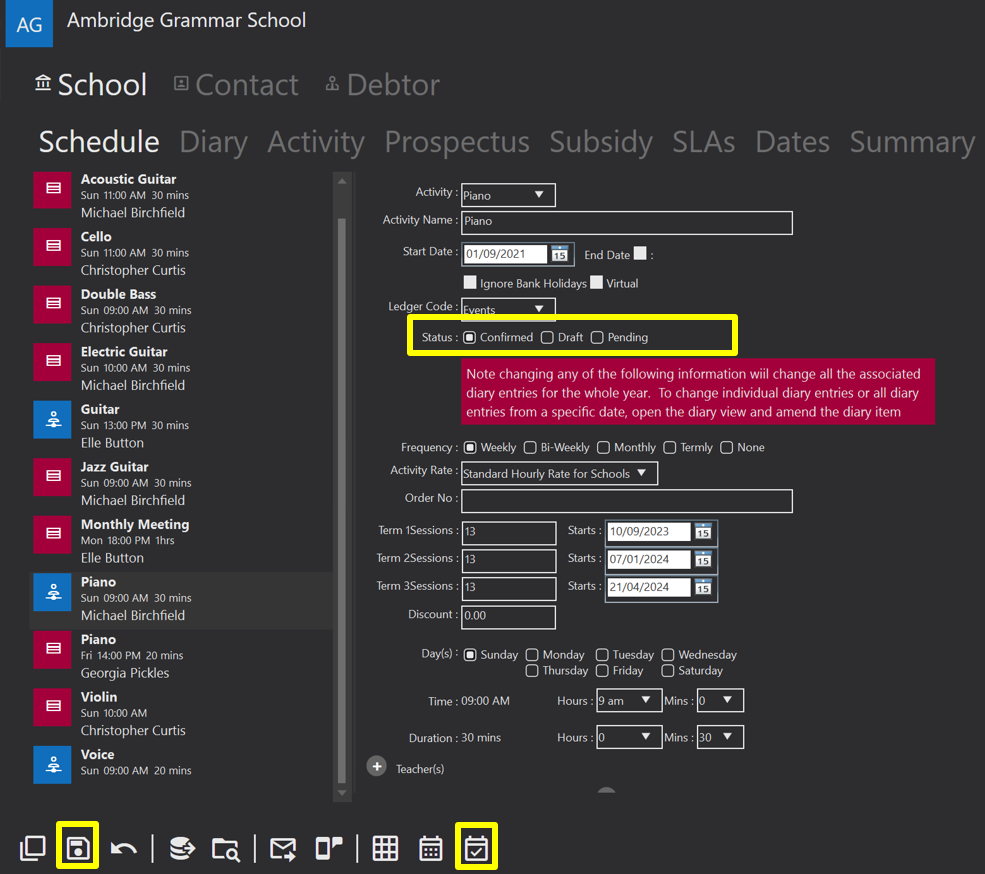Open the Summary tab

[x=912, y=142]
